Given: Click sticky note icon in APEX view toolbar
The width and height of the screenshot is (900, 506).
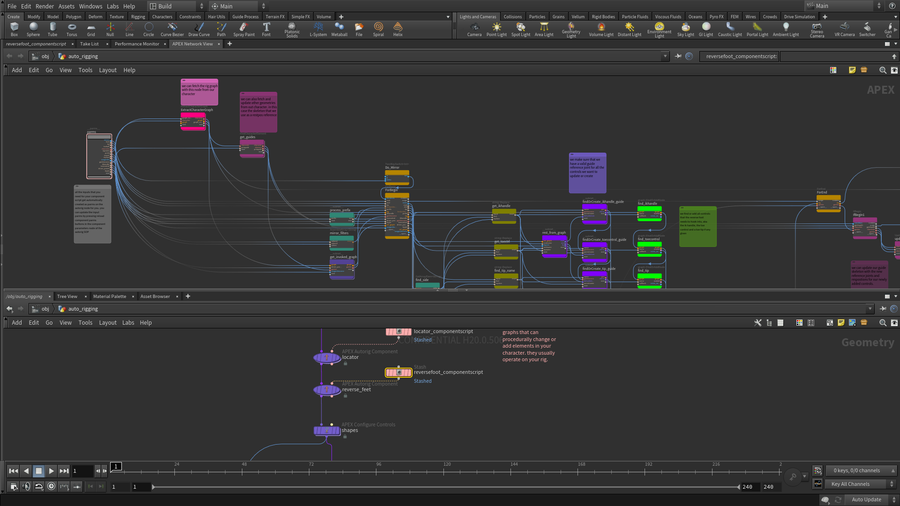Looking at the screenshot, I should pos(852,70).
